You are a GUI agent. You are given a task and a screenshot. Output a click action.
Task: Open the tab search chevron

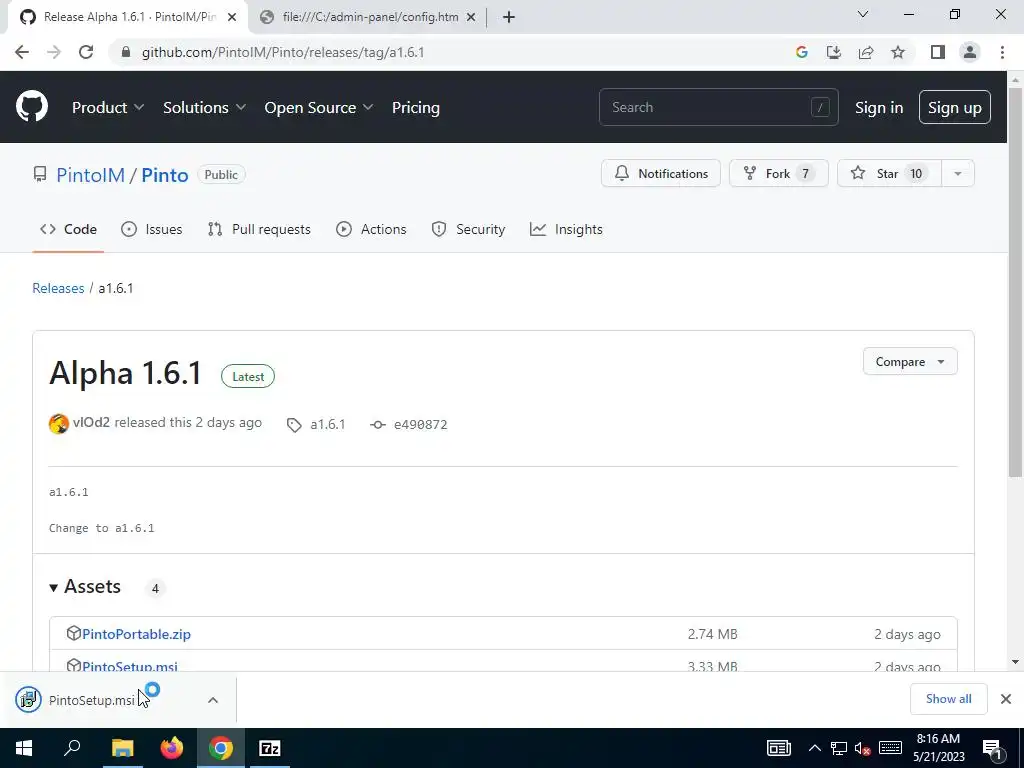863,14
